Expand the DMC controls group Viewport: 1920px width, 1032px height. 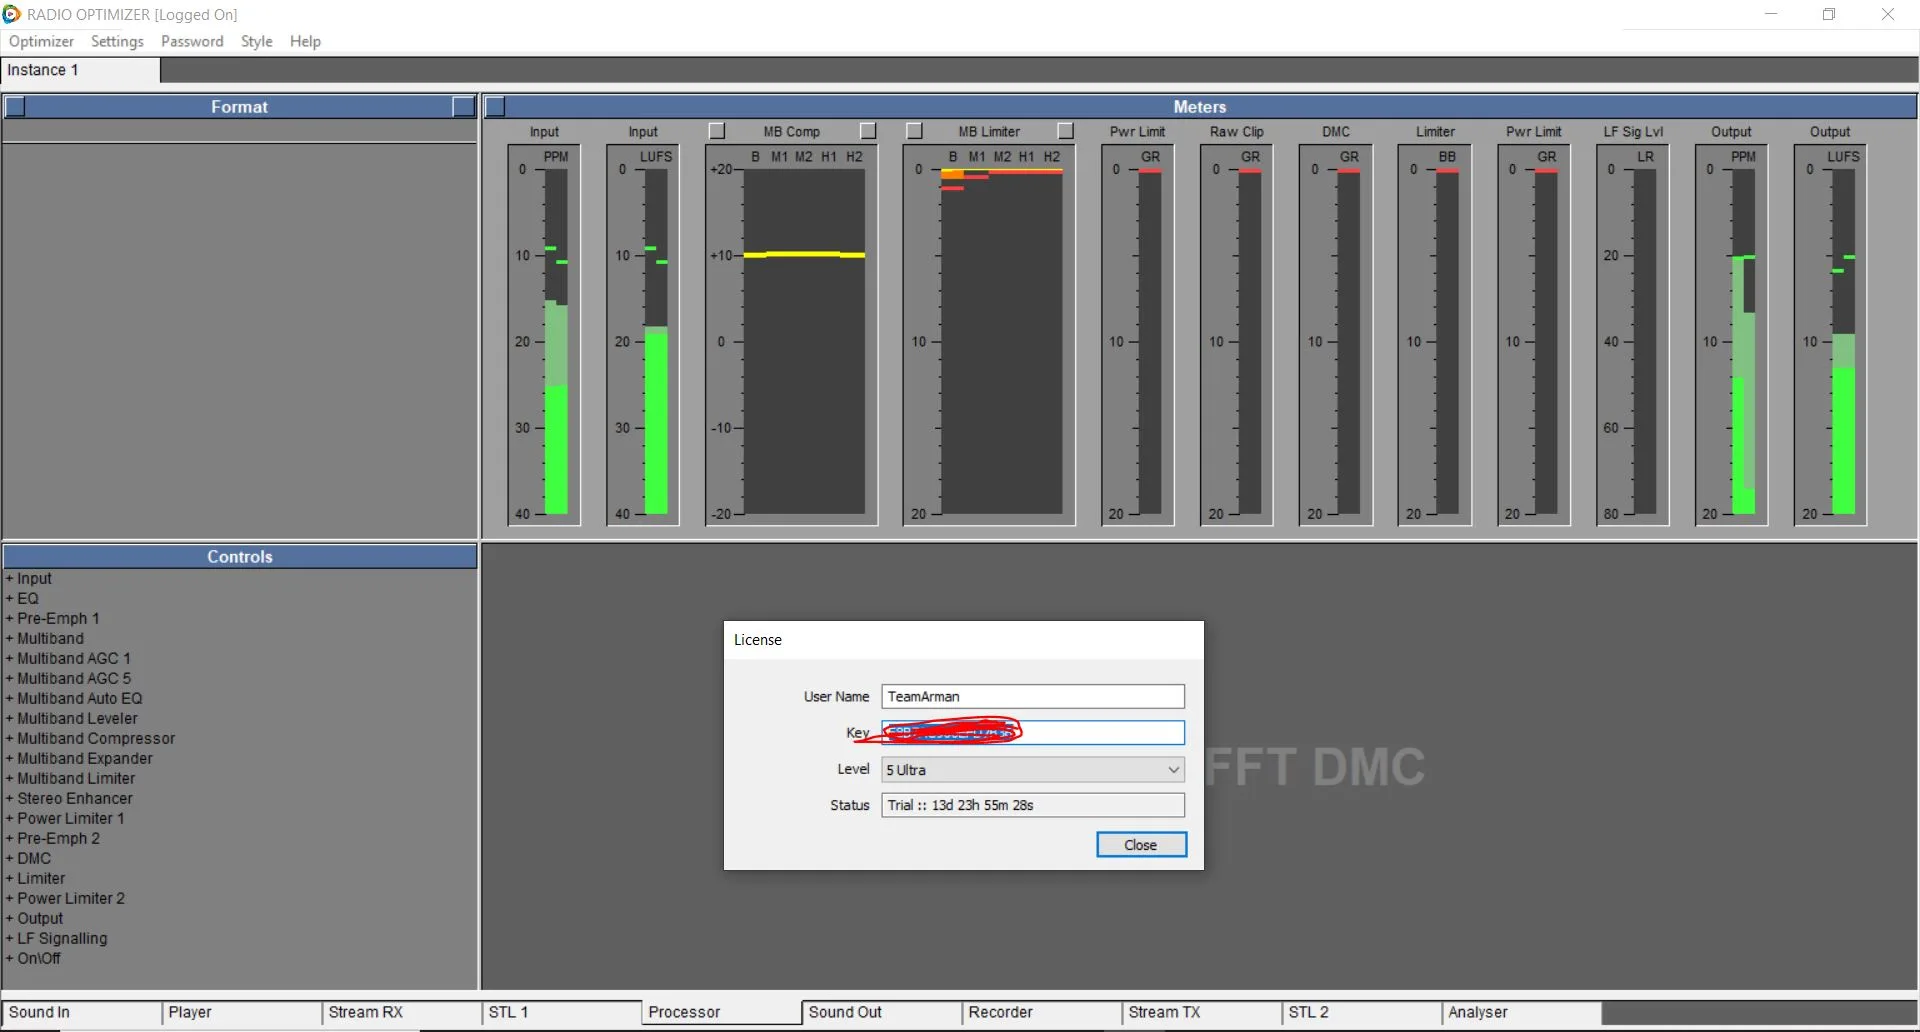click(x=28, y=859)
